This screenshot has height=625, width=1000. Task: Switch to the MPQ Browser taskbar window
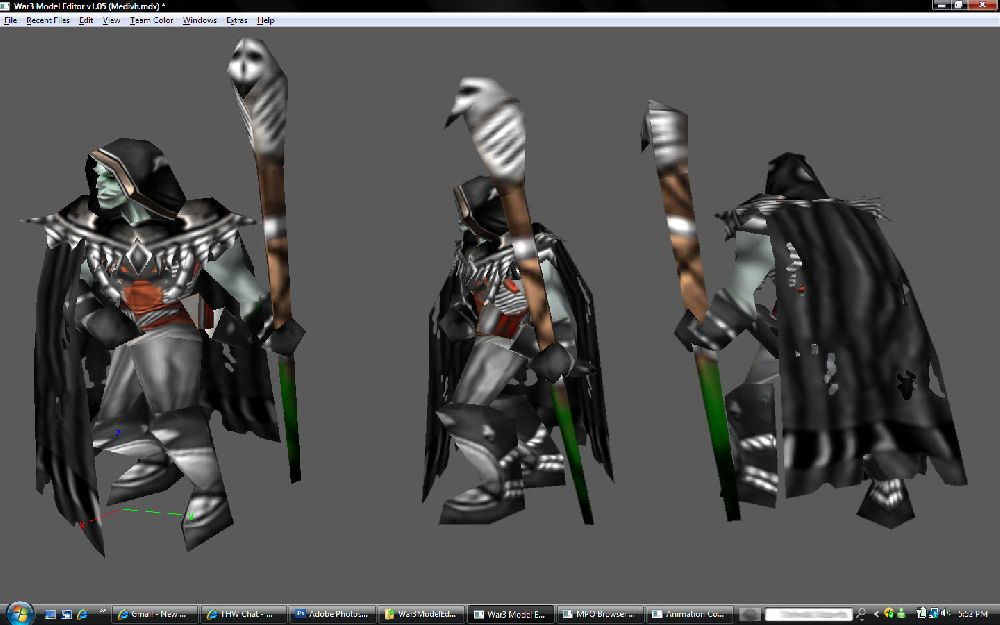[598, 614]
